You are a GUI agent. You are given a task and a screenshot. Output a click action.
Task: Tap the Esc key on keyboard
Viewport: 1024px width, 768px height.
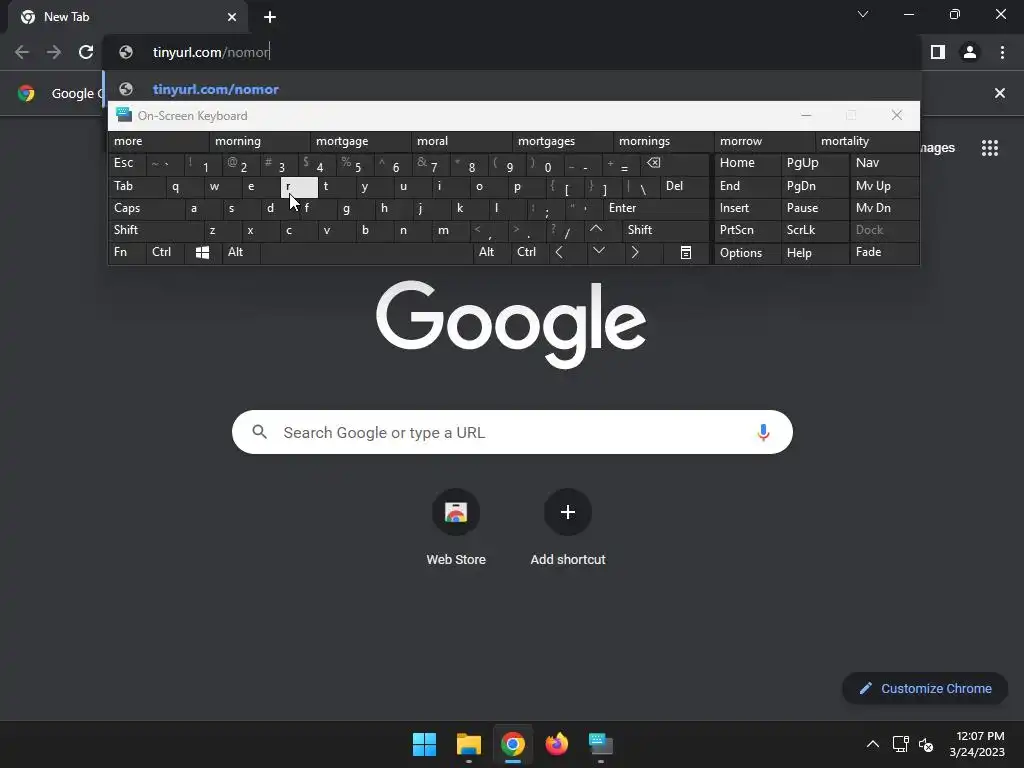tap(127, 163)
